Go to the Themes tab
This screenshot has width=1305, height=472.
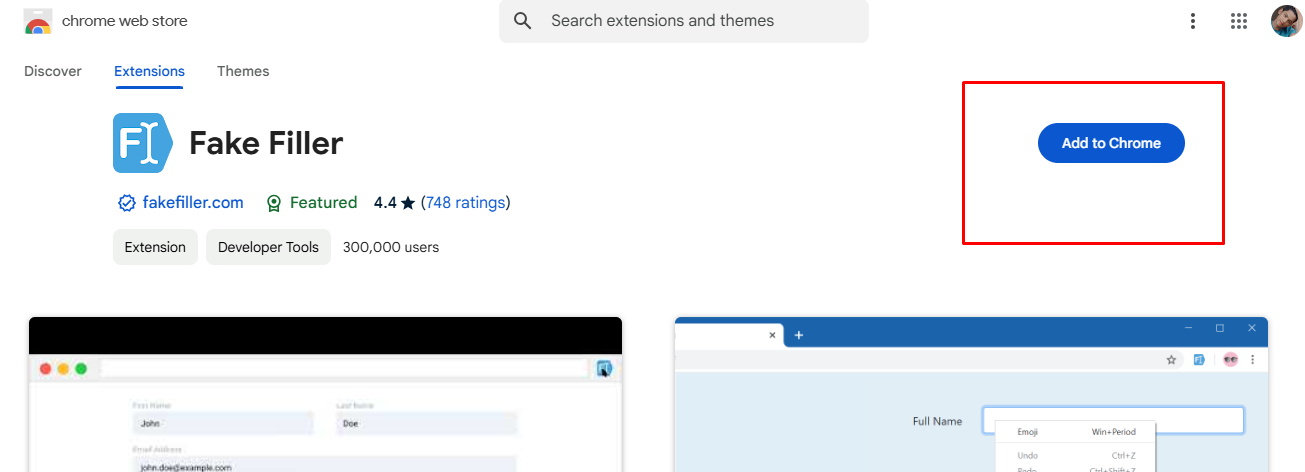pos(243,71)
